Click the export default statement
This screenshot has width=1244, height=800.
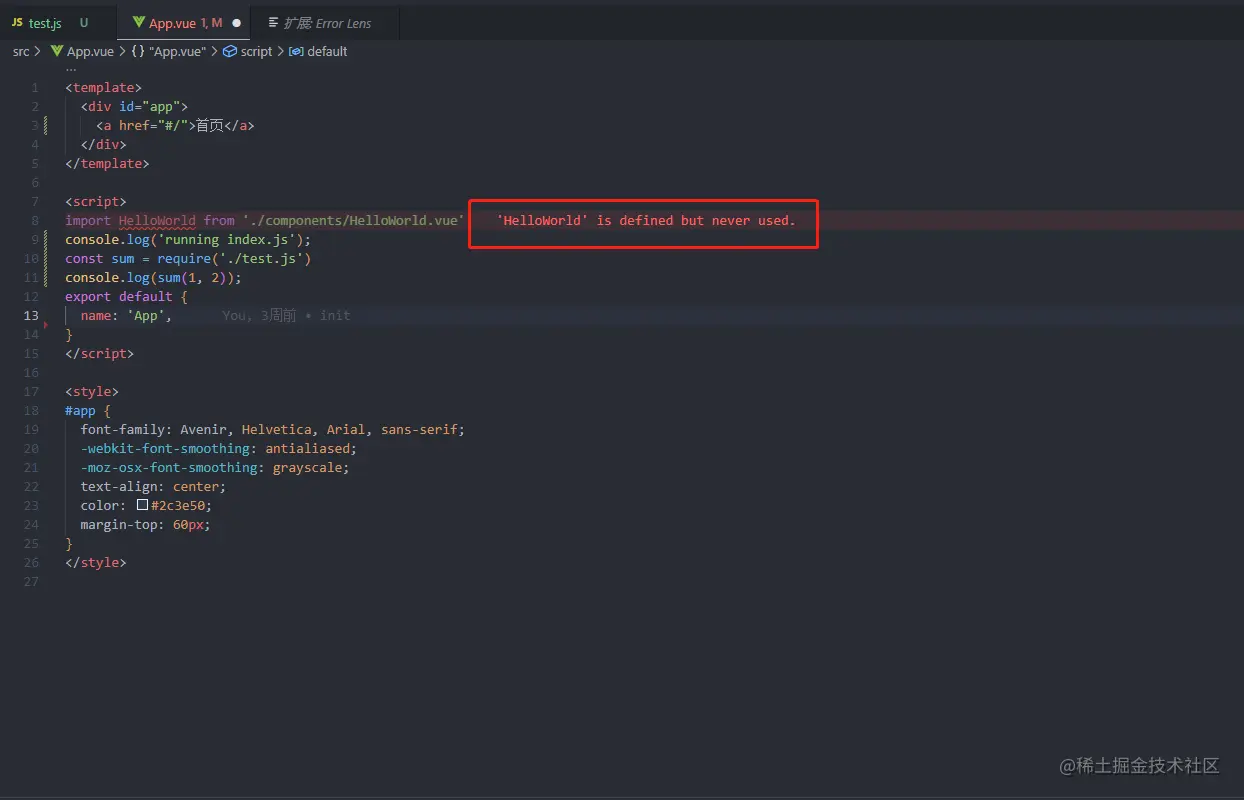coord(119,296)
